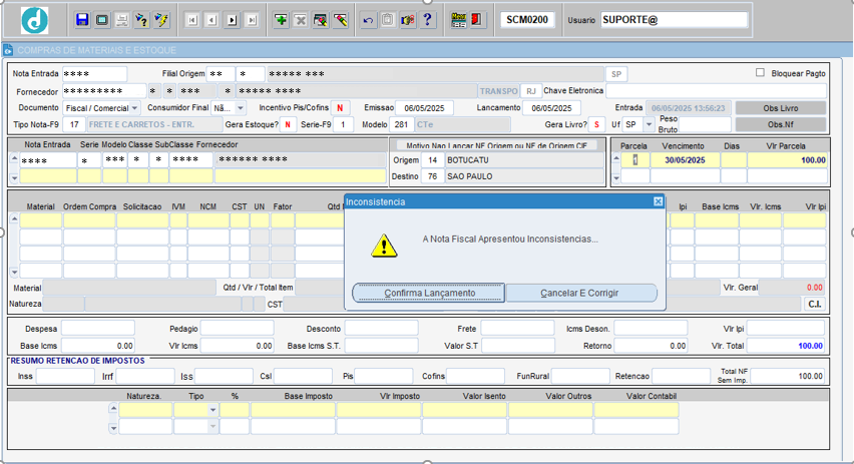The image size is (854, 464).
Task: Click the Save floppy disk icon
Action: coord(82,20)
